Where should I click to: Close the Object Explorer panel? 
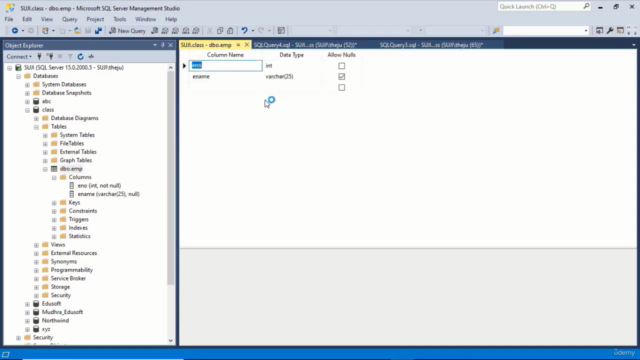coord(171,45)
